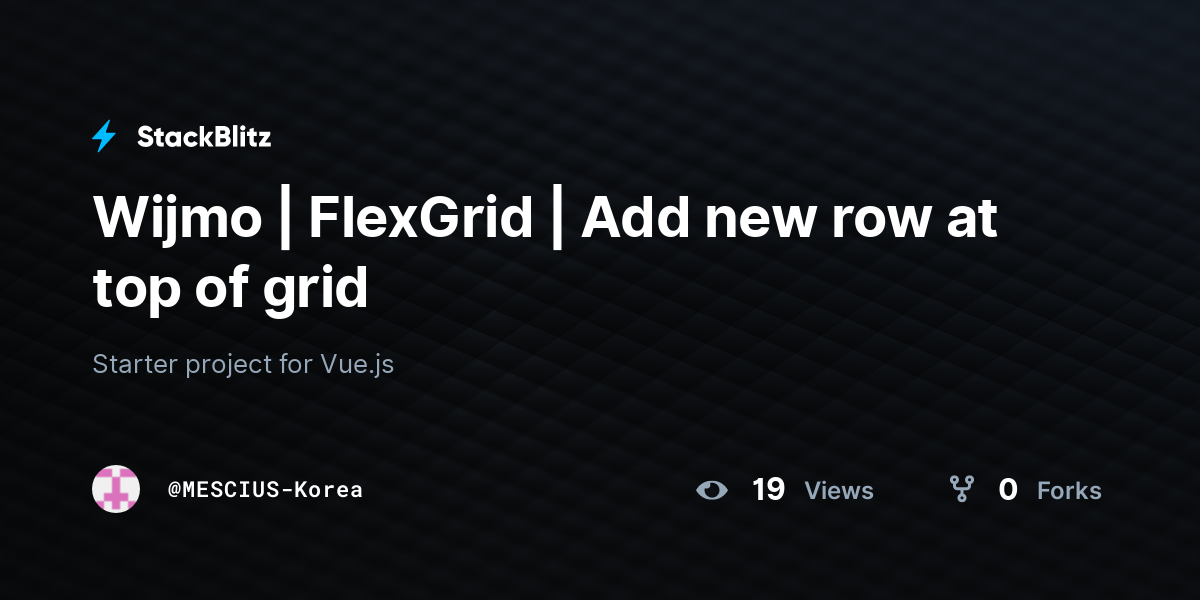Click the number 0 fork count
1200x600 pixels.
click(x=1008, y=490)
